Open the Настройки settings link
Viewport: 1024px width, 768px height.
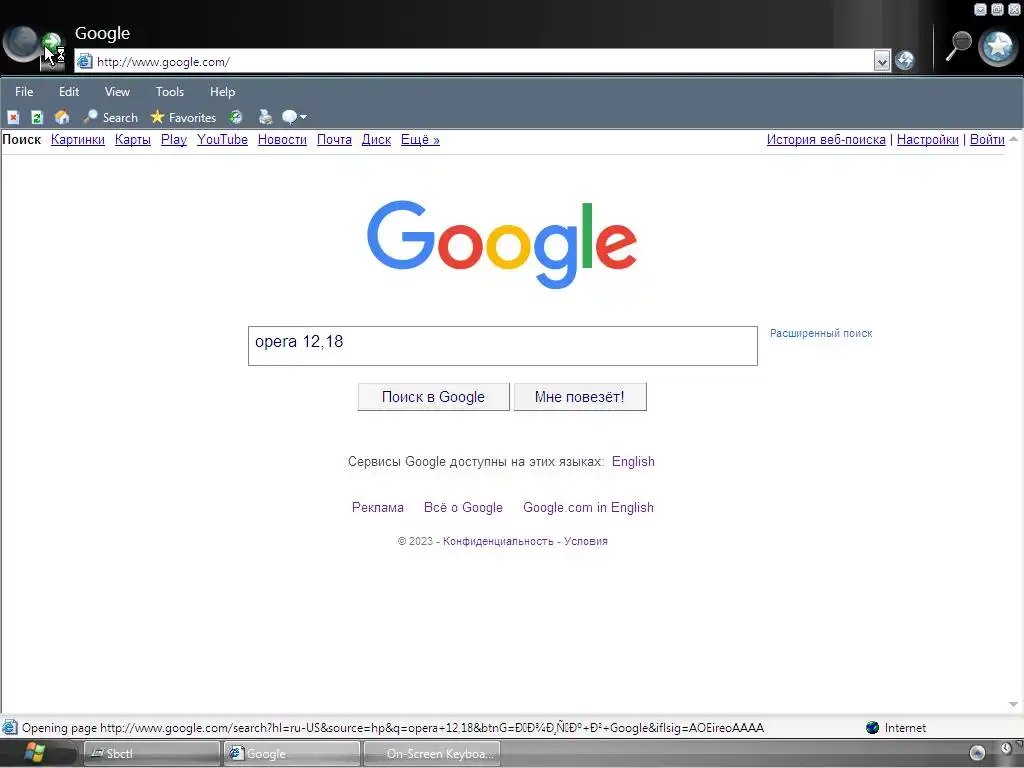tap(927, 140)
